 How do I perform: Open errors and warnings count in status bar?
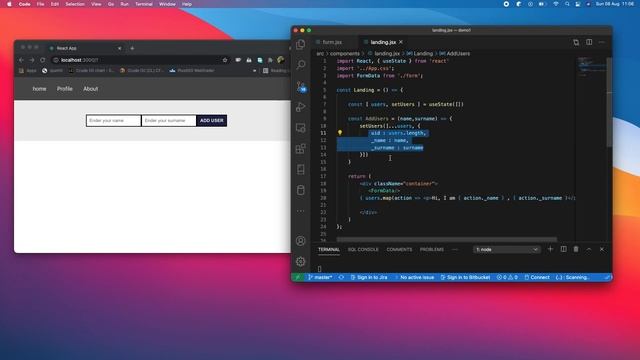tap(507, 277)
